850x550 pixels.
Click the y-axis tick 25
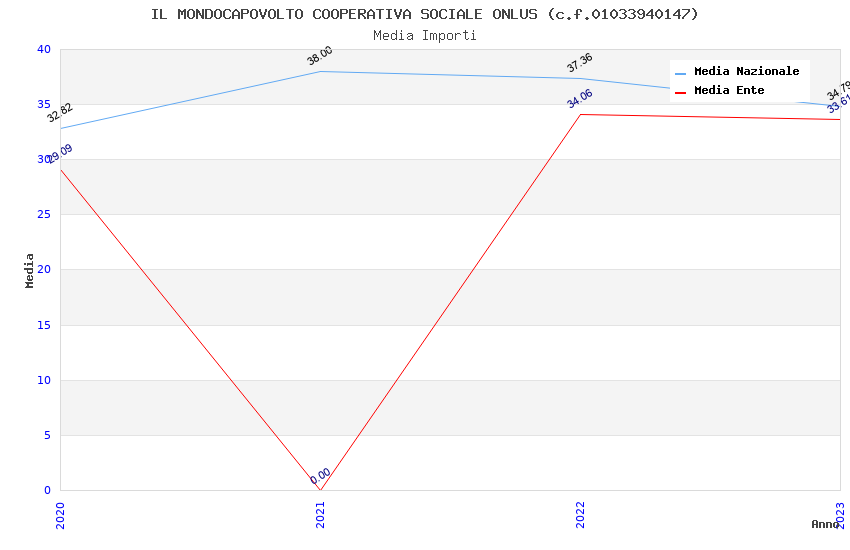(x=44, y=215)
